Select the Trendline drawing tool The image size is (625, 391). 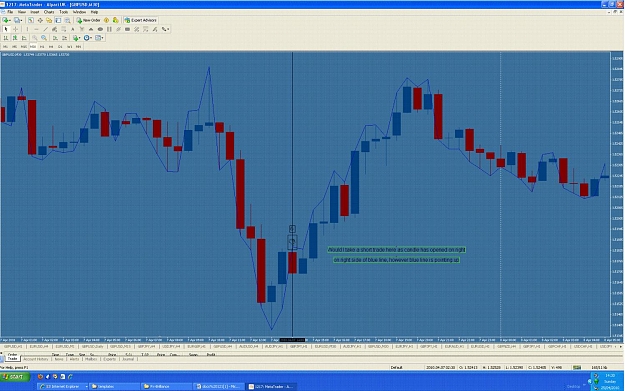pos(45,29)
